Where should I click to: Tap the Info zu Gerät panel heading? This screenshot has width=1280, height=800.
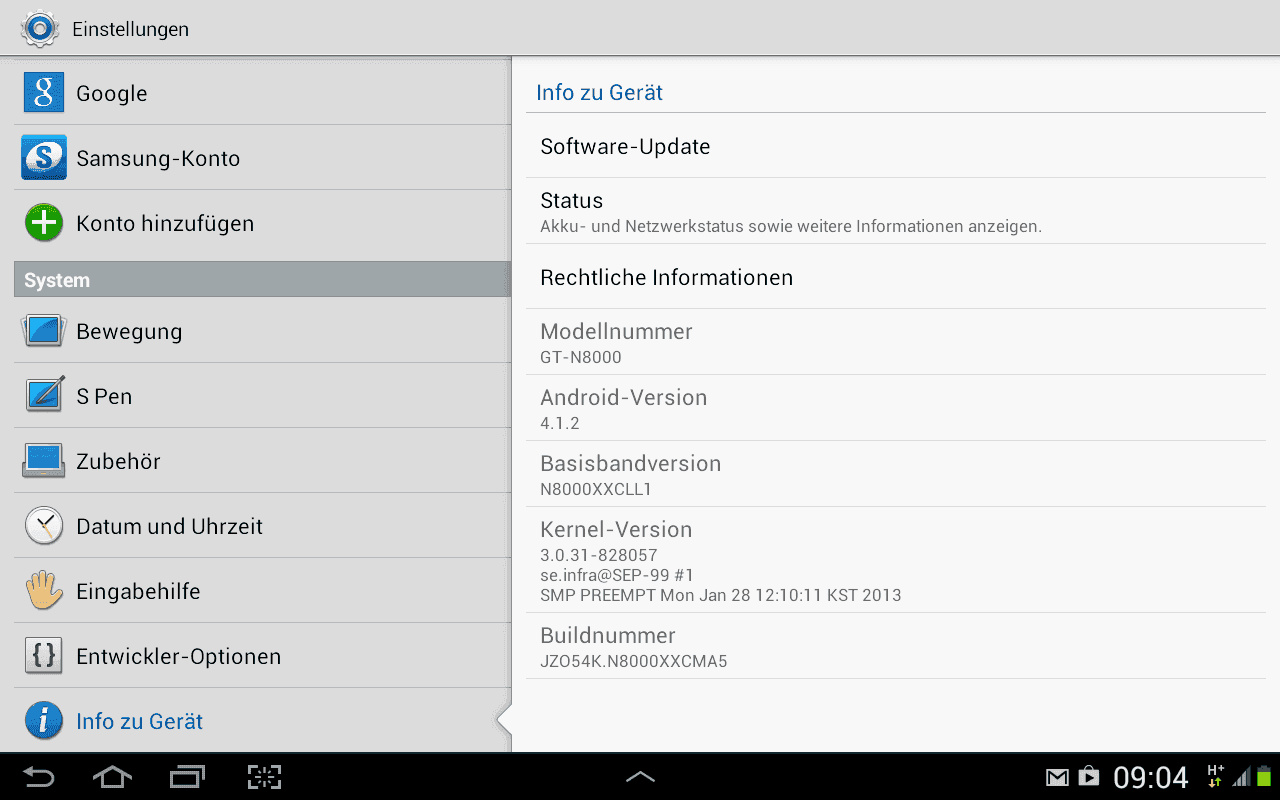(599, 92)
